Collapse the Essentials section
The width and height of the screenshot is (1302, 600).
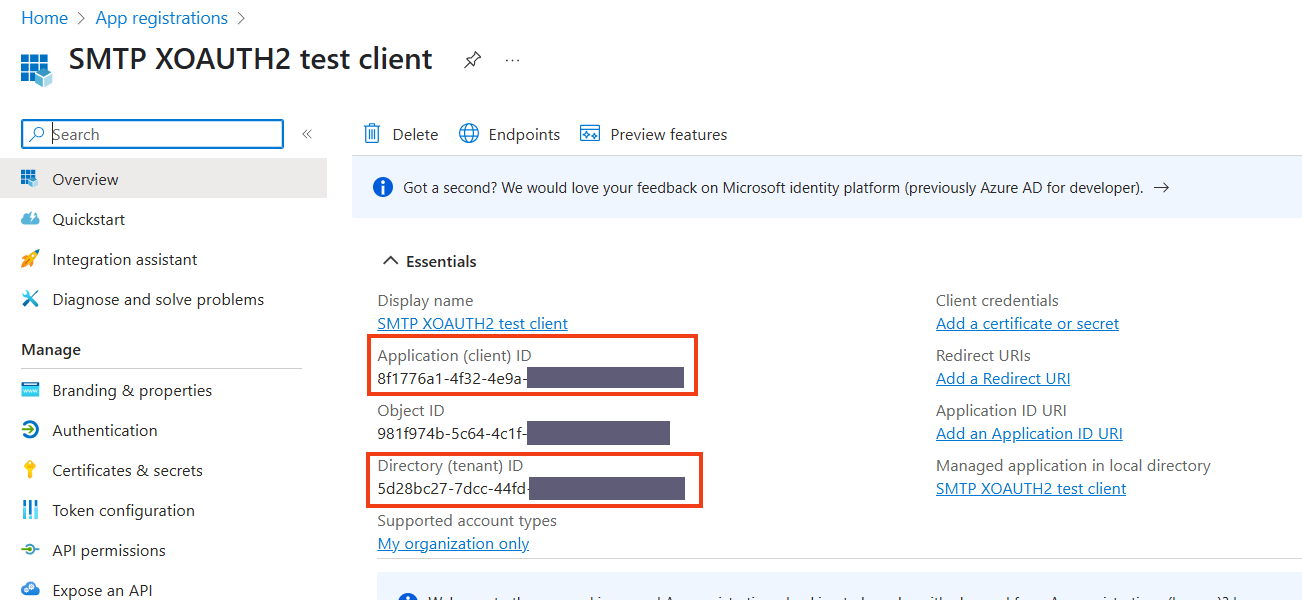pos(390,261)
